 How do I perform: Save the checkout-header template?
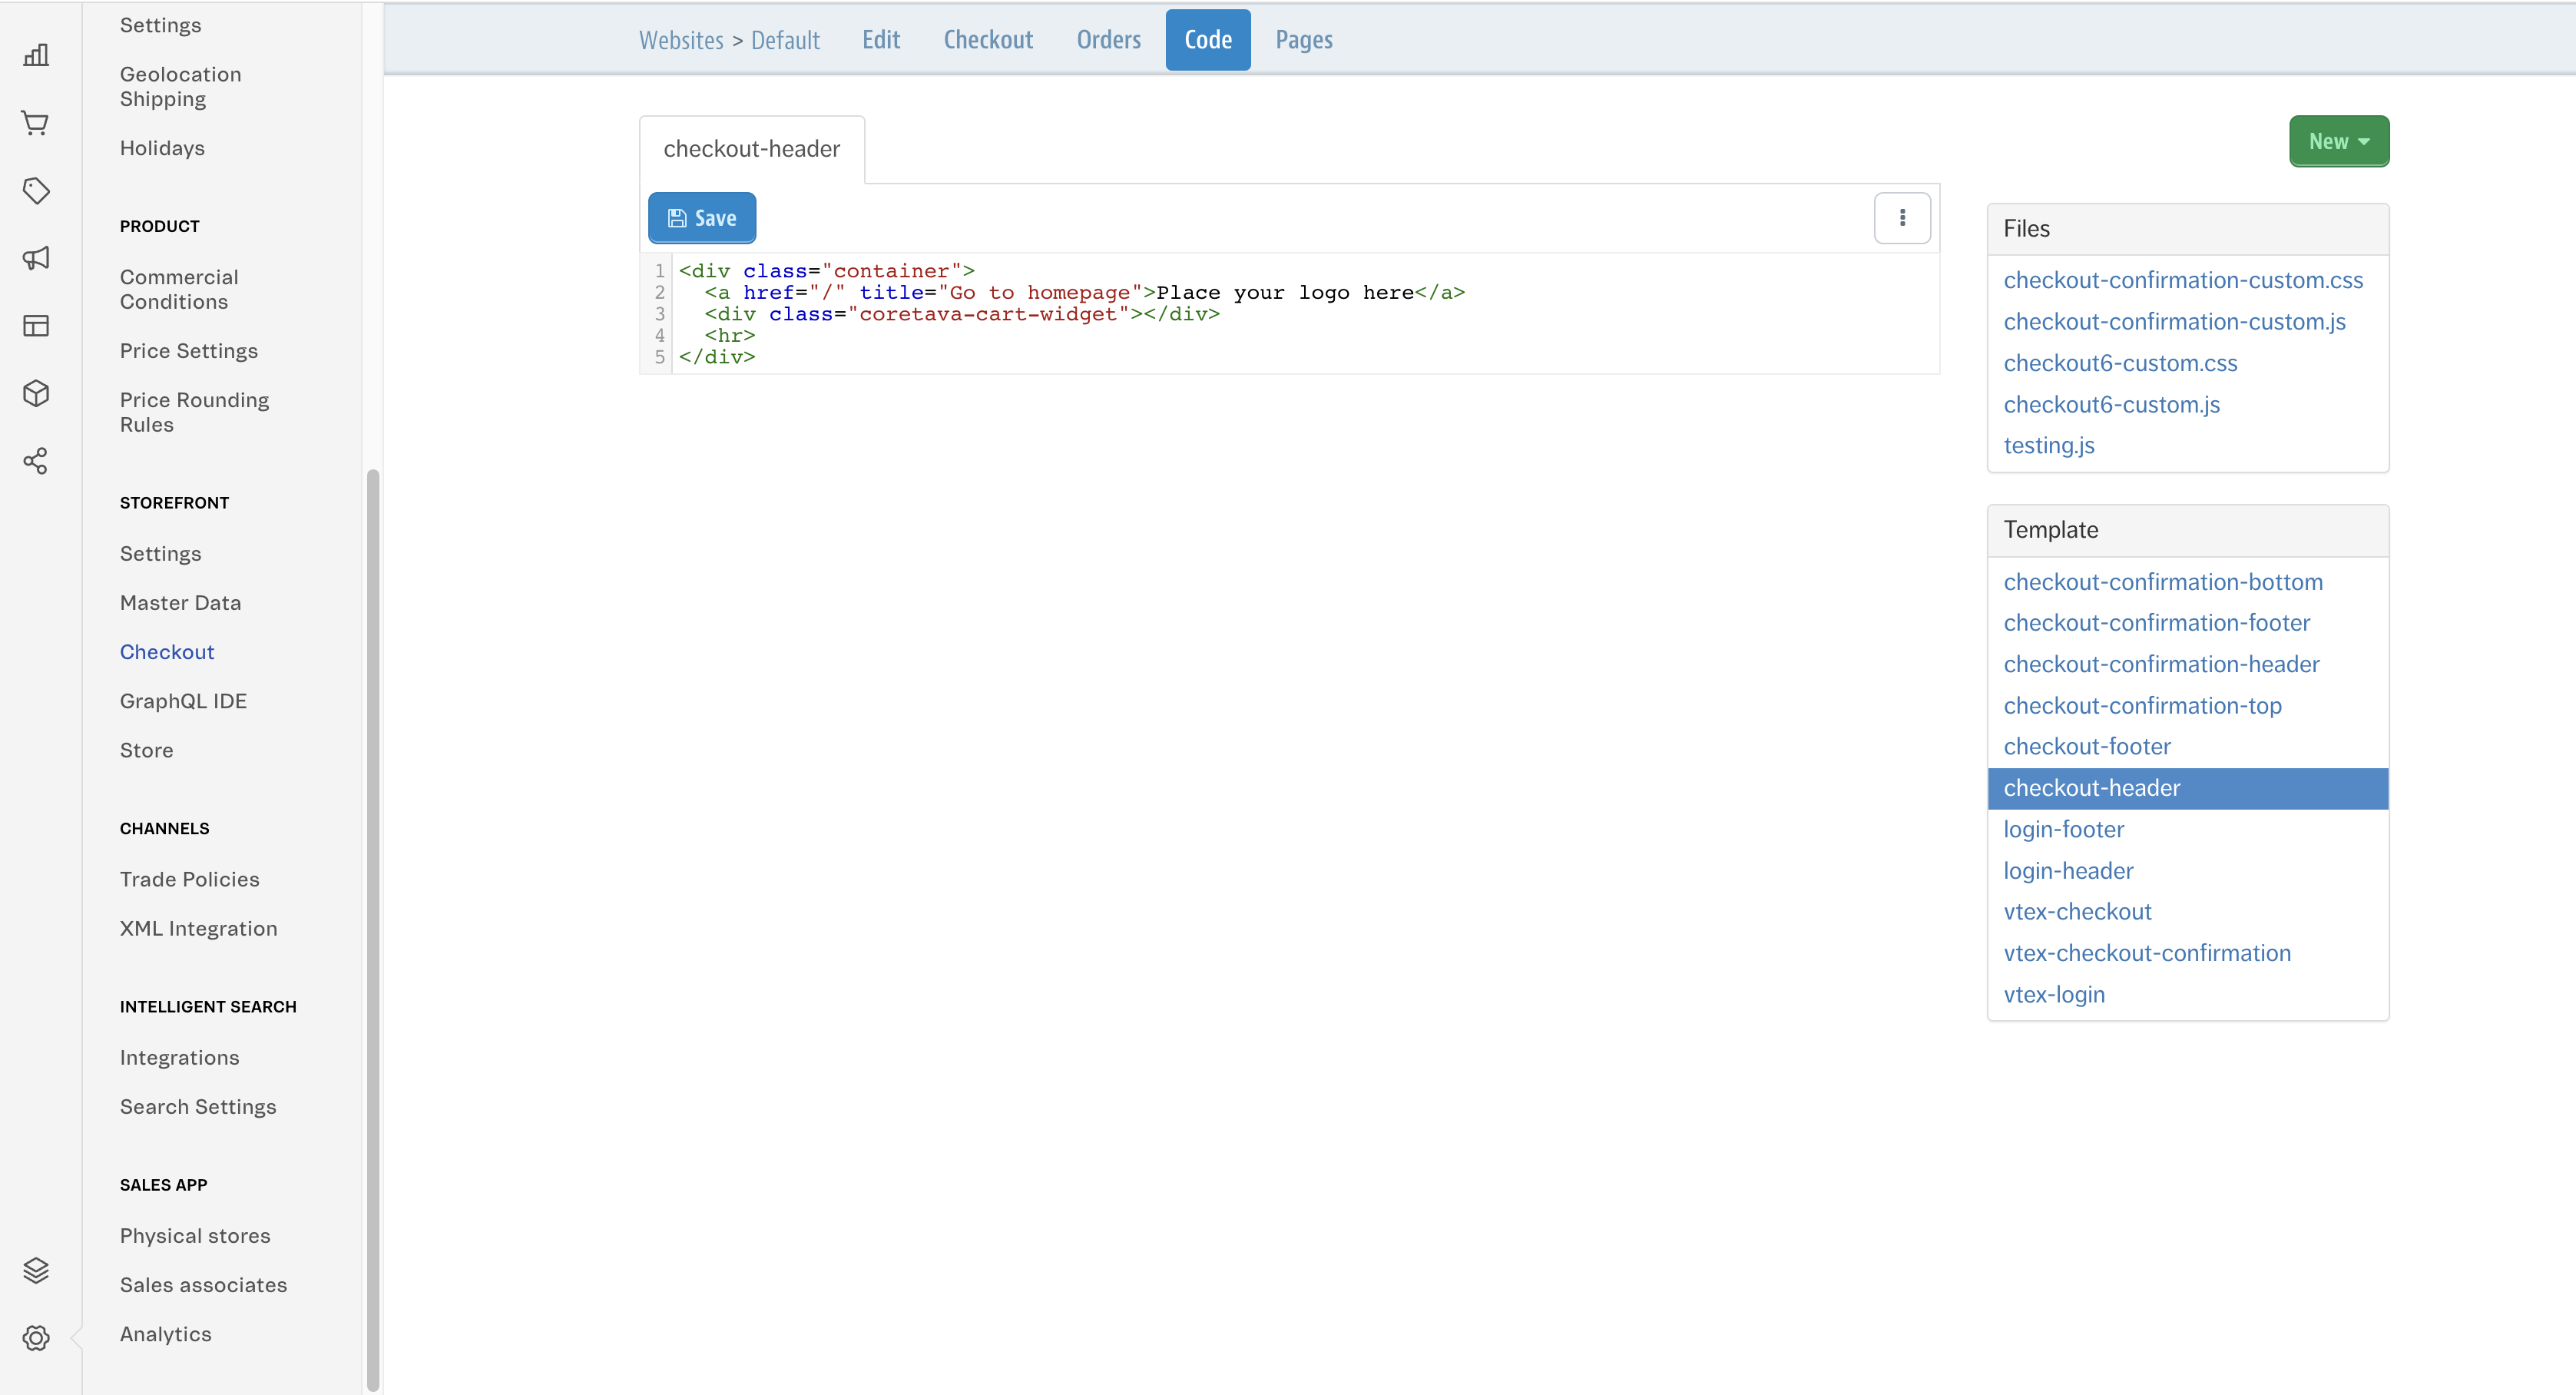701,218
